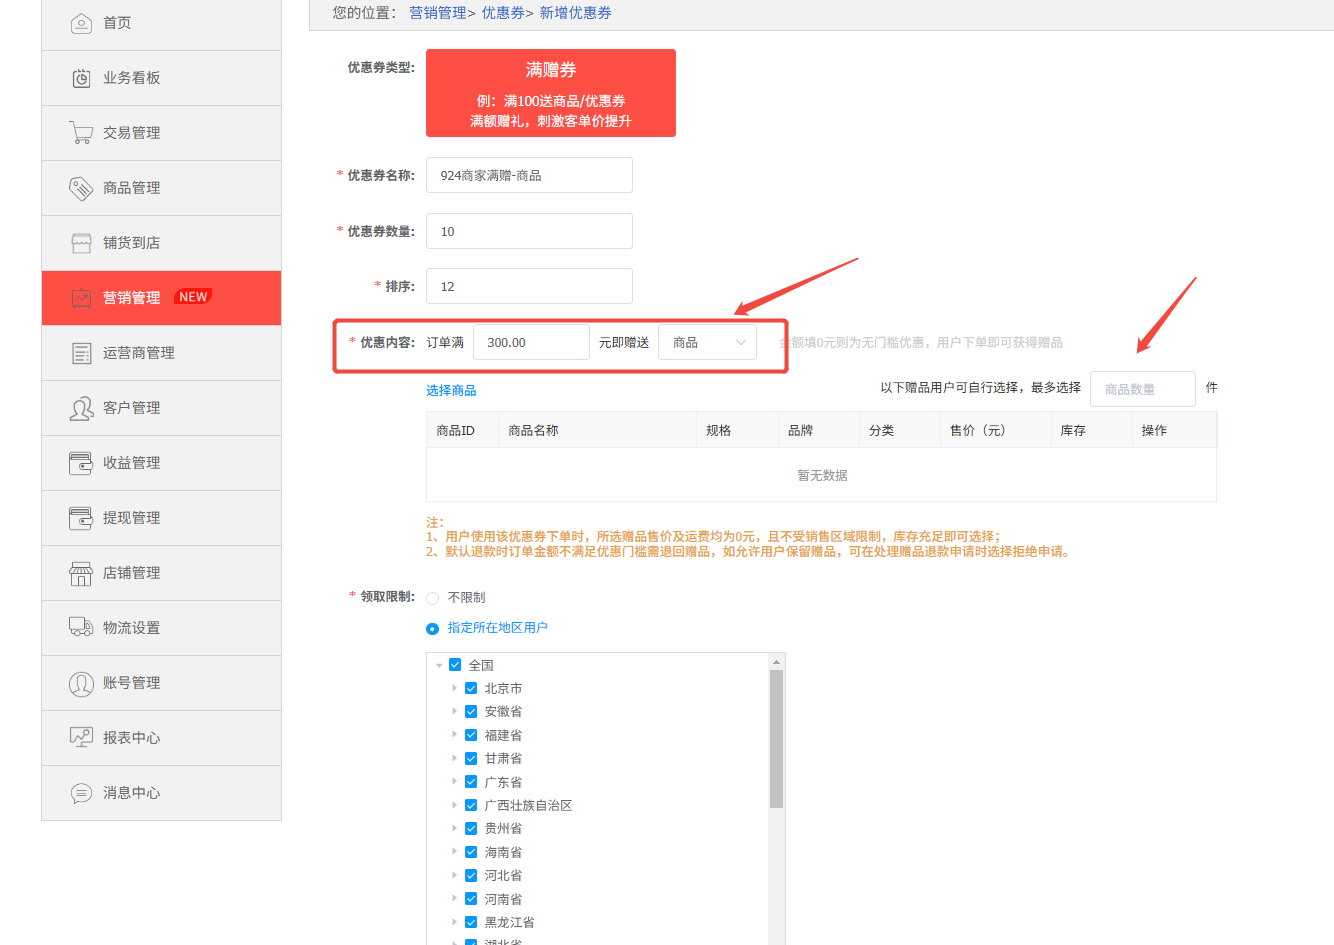This screenshot has width=1334, height=945.
Task: Uncheck the 全国 checkbox
Action: (x=455, y=664)
